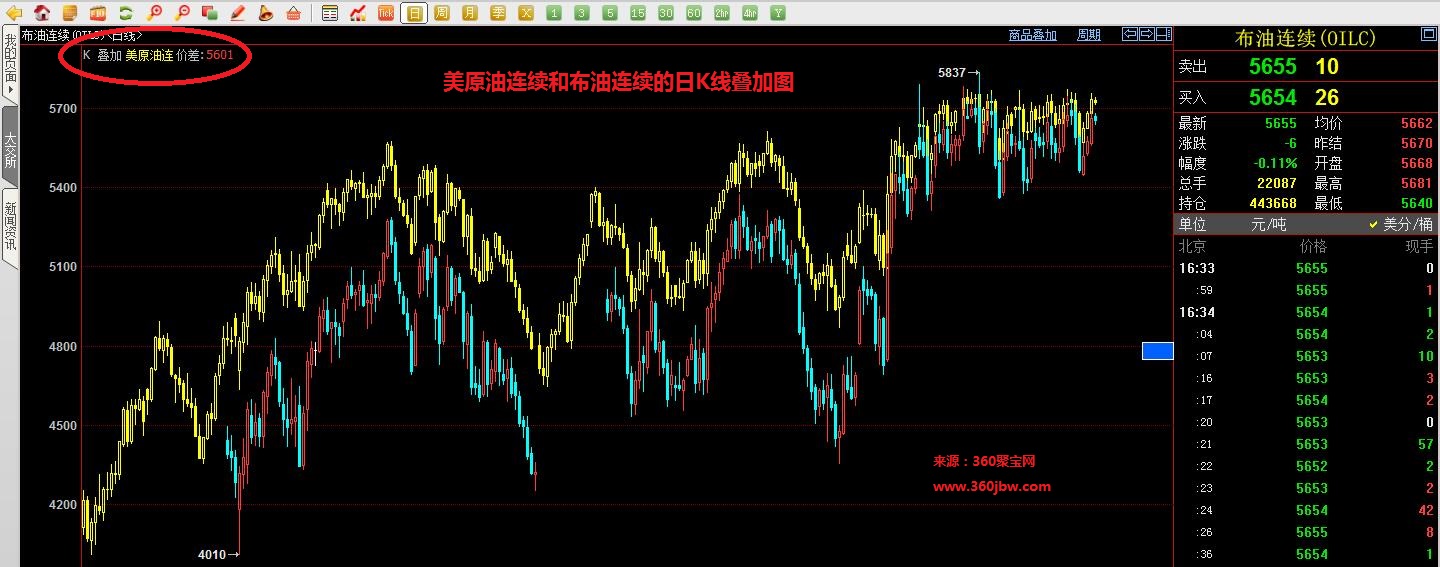The image size is (1440, 567).
Task: Click the second magnifier zoom icon
Action: pos(182,13)
